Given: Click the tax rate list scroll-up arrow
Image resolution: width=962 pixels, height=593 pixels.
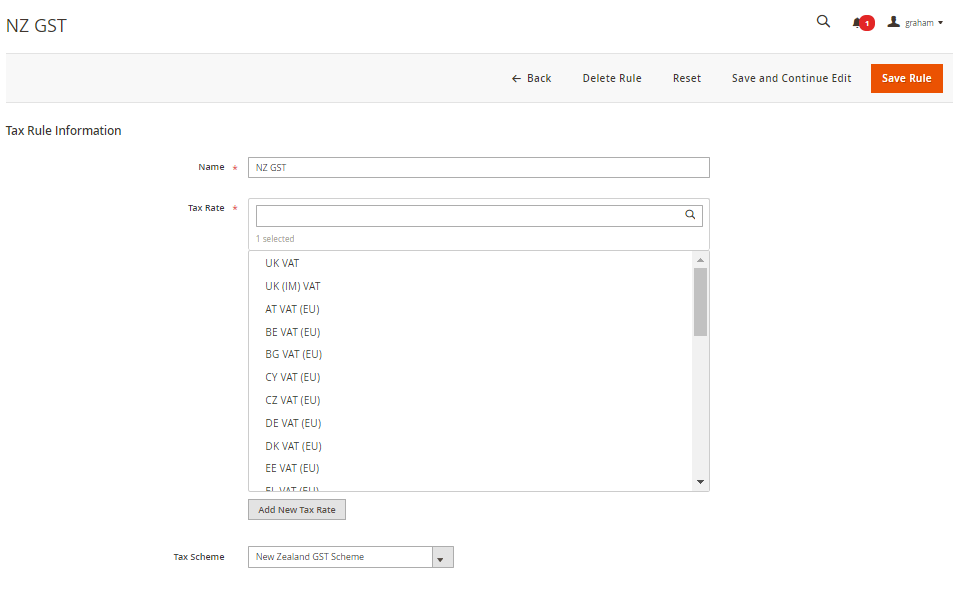Looking at the screenshot, I should [700, 260].
